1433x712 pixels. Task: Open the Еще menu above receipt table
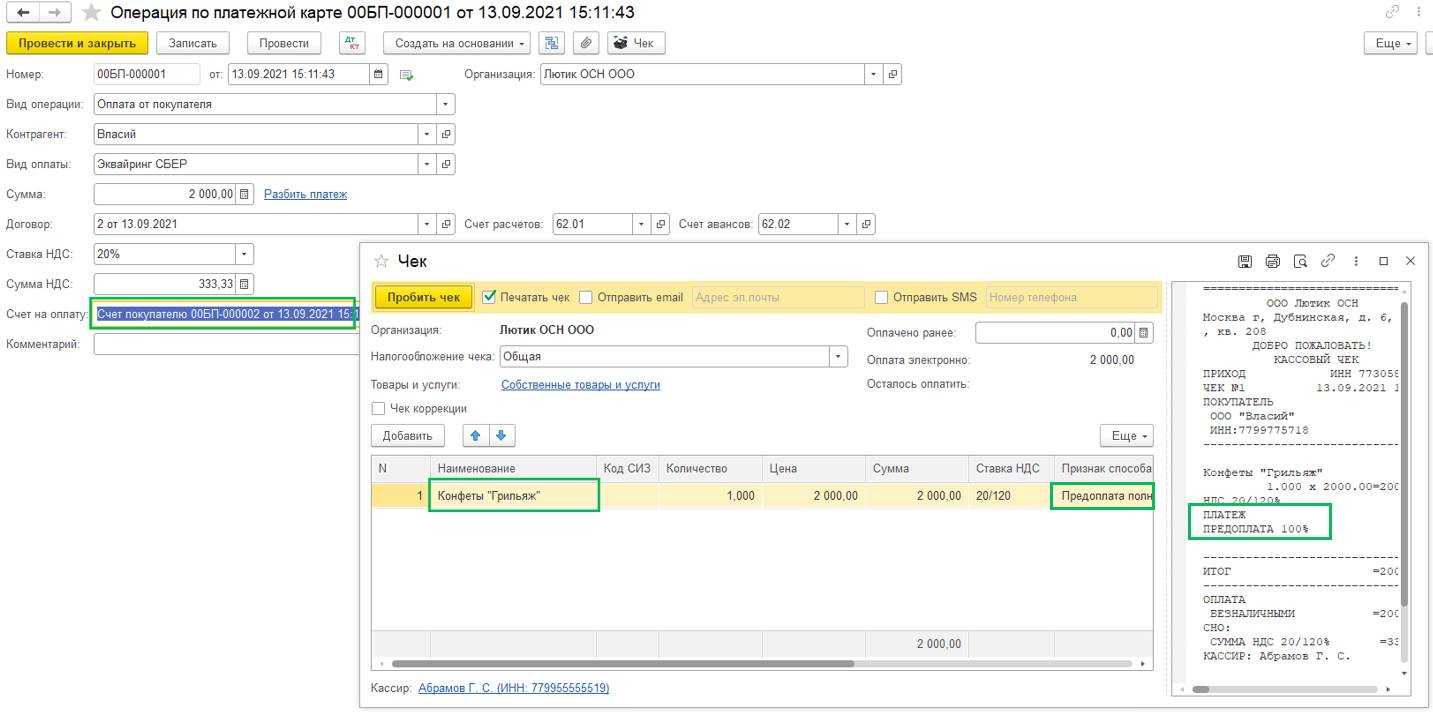(1126, 436)
